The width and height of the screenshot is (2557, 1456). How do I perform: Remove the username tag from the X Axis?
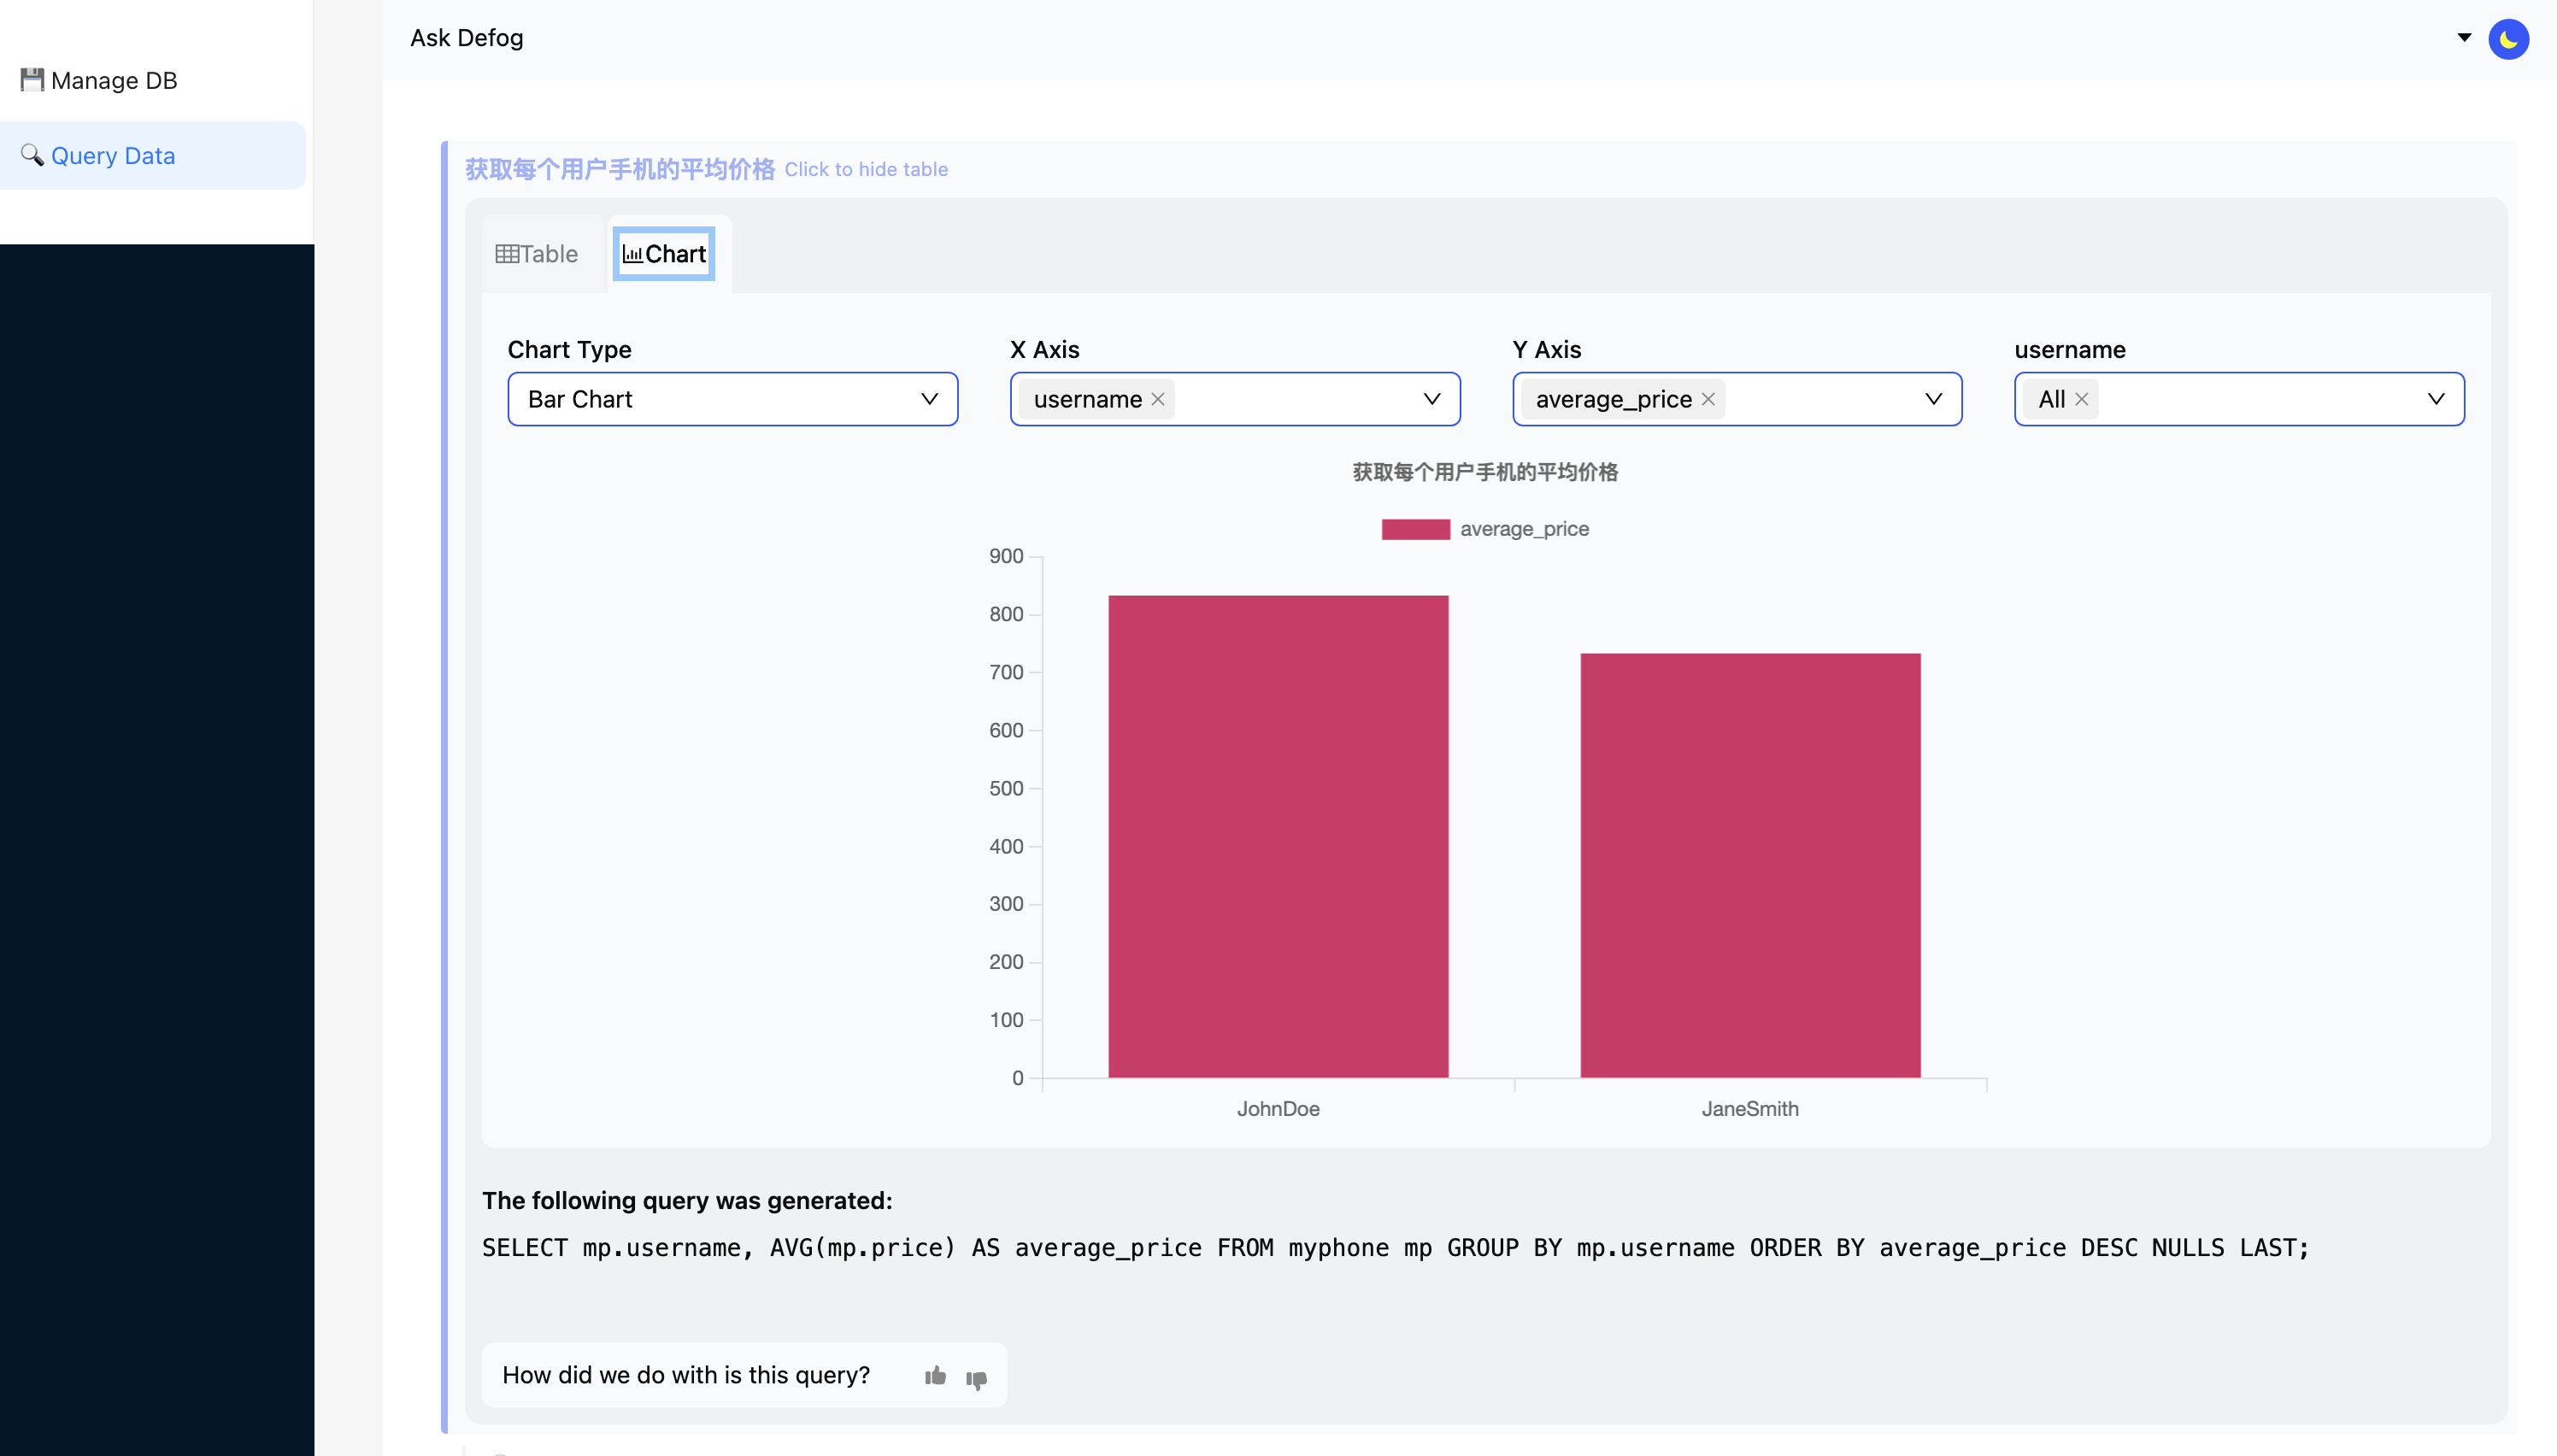(x=1158, y=399)
